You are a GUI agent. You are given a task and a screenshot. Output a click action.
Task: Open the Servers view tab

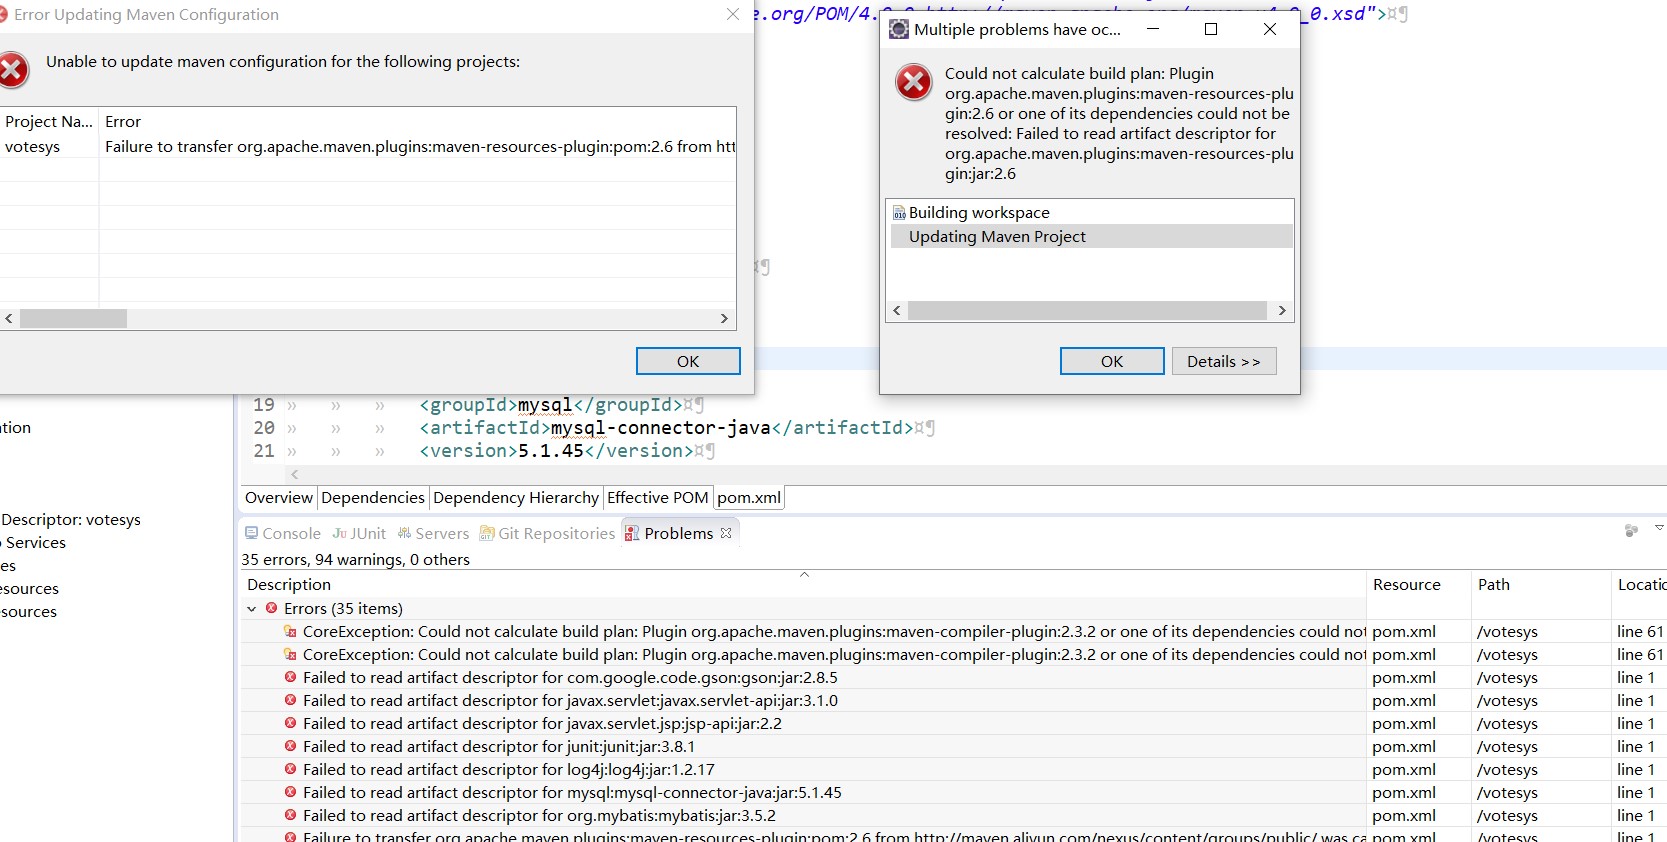(x=433, y=533)
